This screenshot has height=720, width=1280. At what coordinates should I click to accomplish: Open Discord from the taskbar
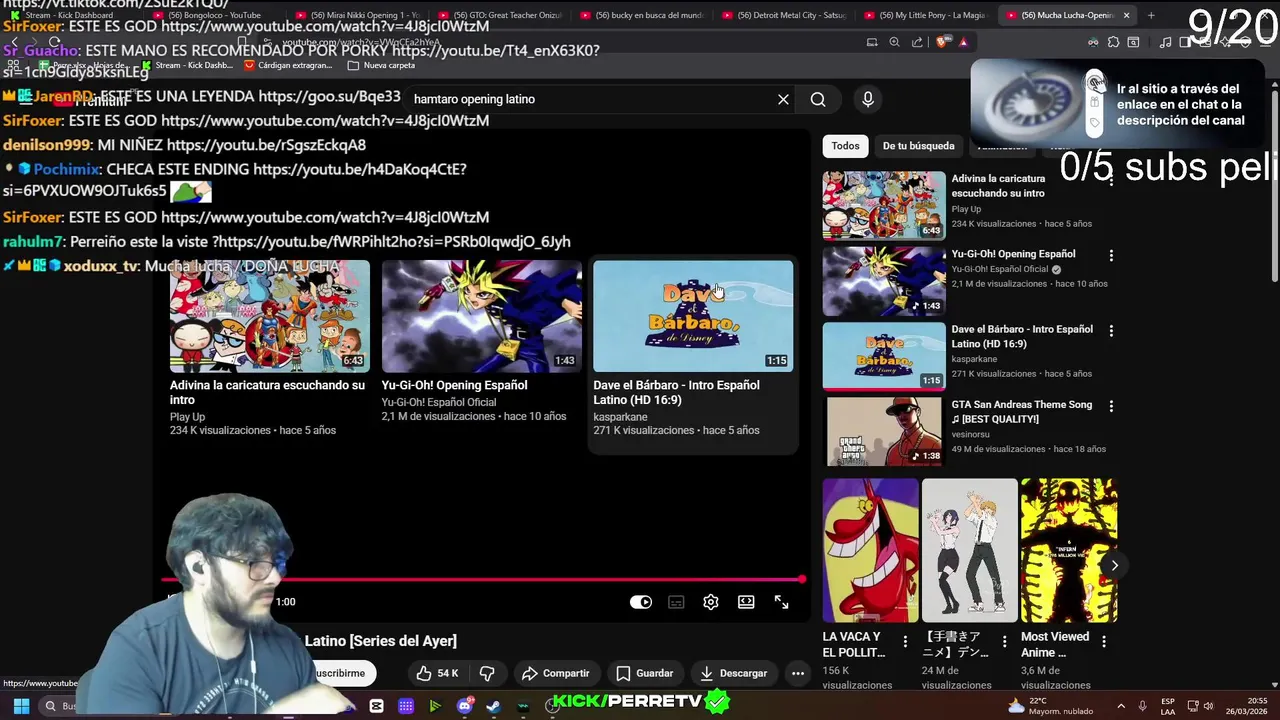(x=464, y=706)
